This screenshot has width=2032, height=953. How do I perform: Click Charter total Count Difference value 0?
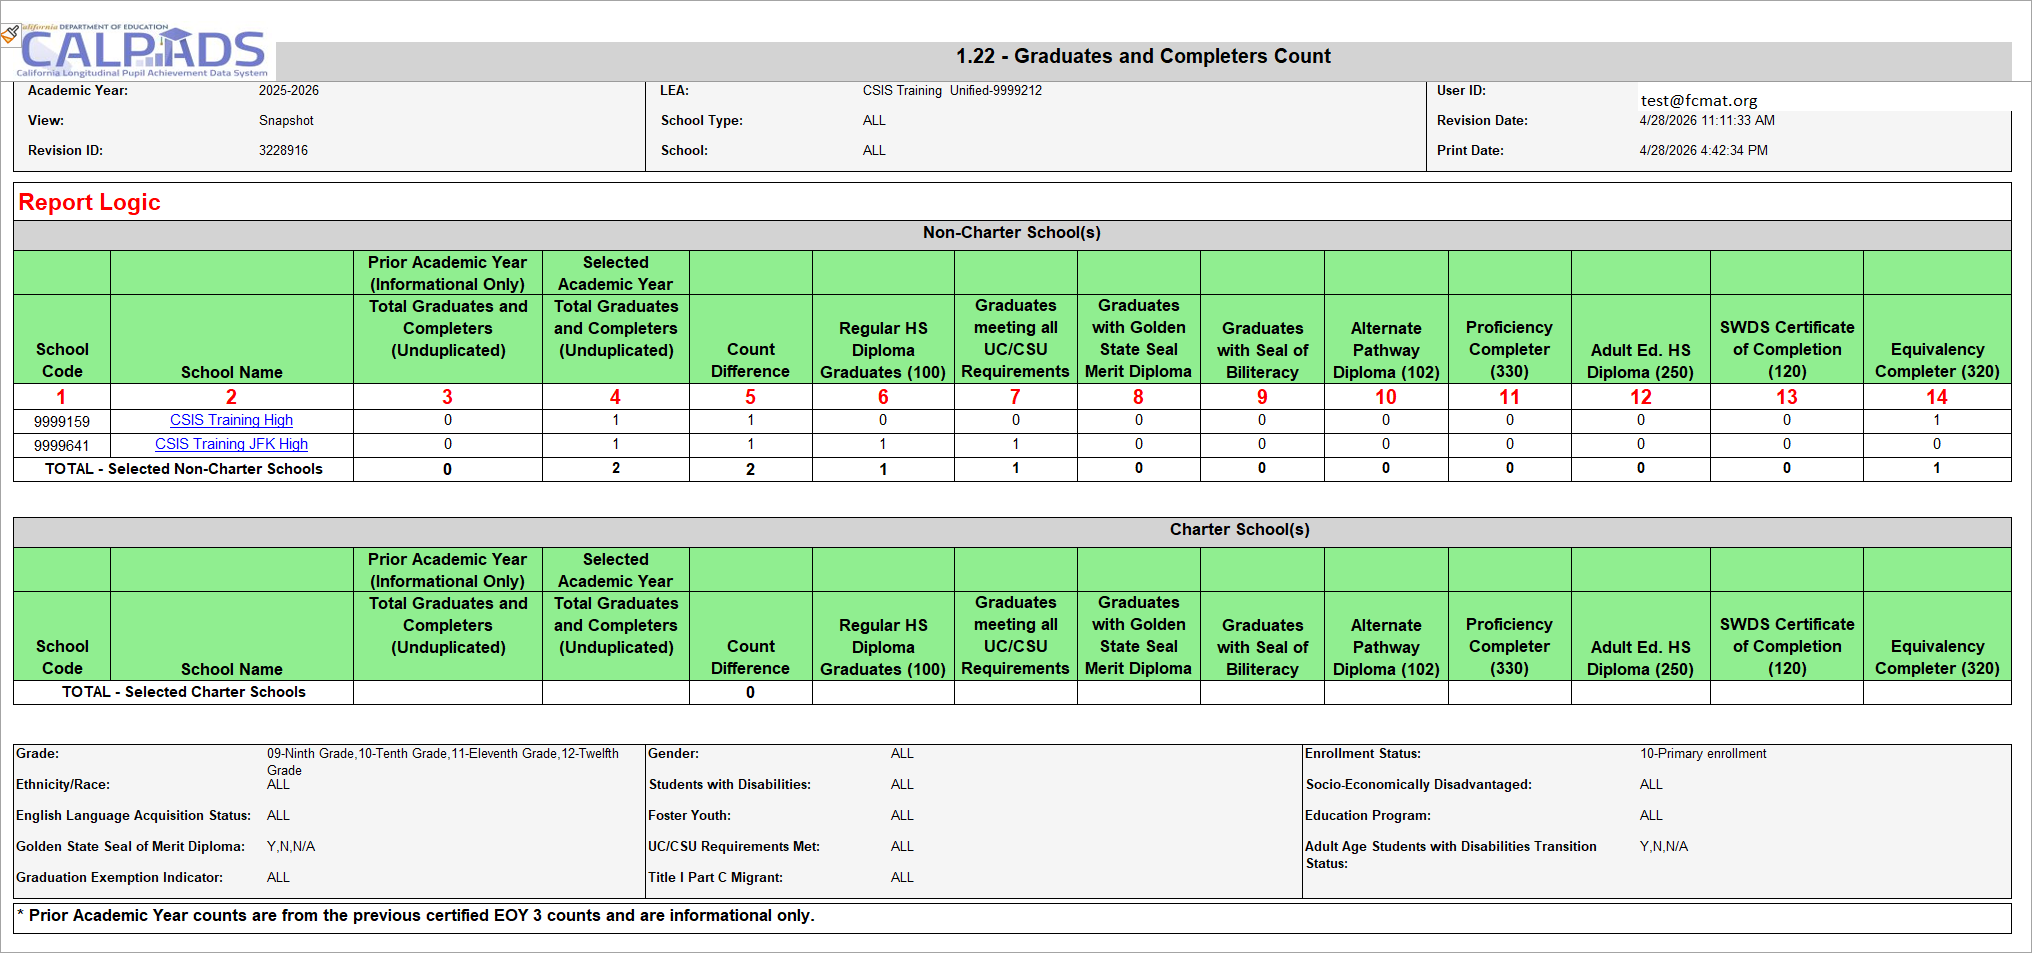click(750, 692)
